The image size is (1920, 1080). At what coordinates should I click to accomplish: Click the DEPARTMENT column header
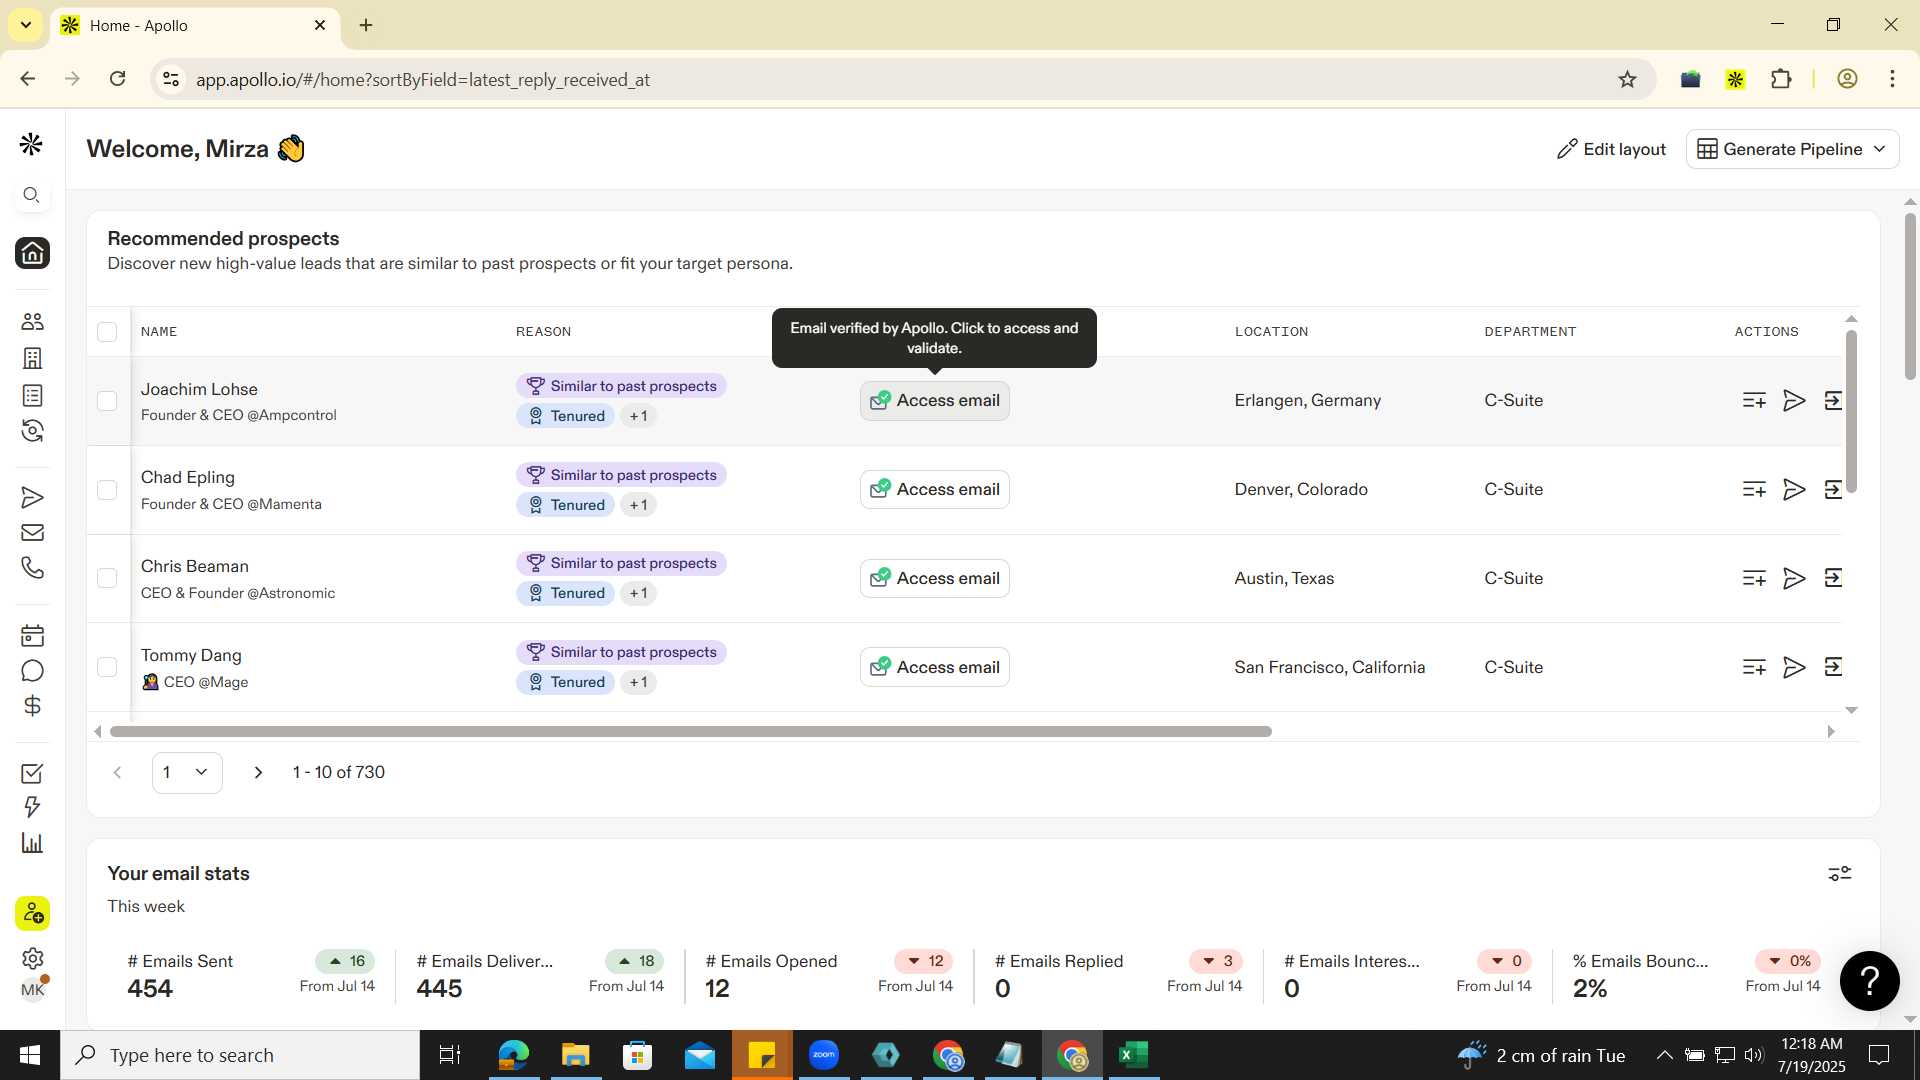[x=1530, y=331]
